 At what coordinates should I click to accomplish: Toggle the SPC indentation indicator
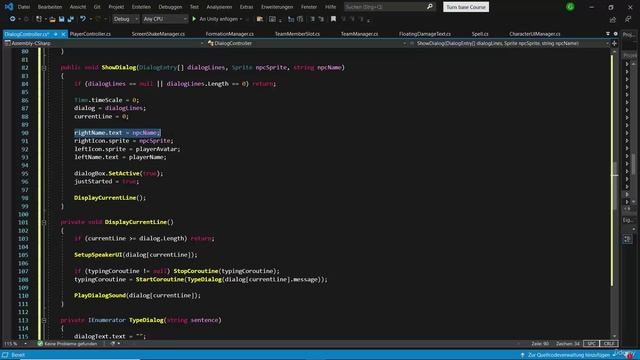tap(591, 344)
